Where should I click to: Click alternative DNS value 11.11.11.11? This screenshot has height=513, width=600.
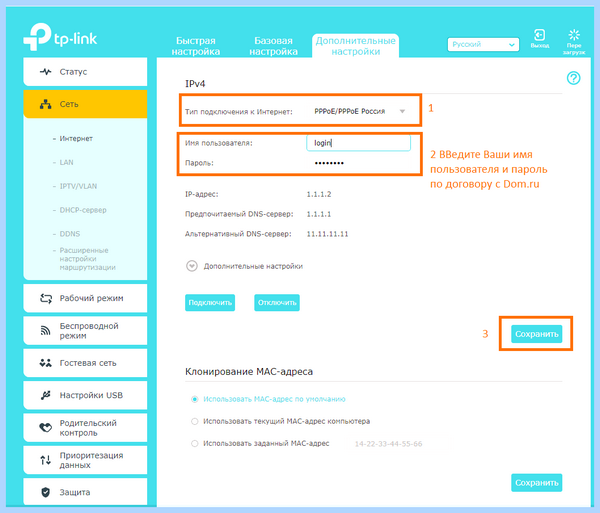point(328,234)
